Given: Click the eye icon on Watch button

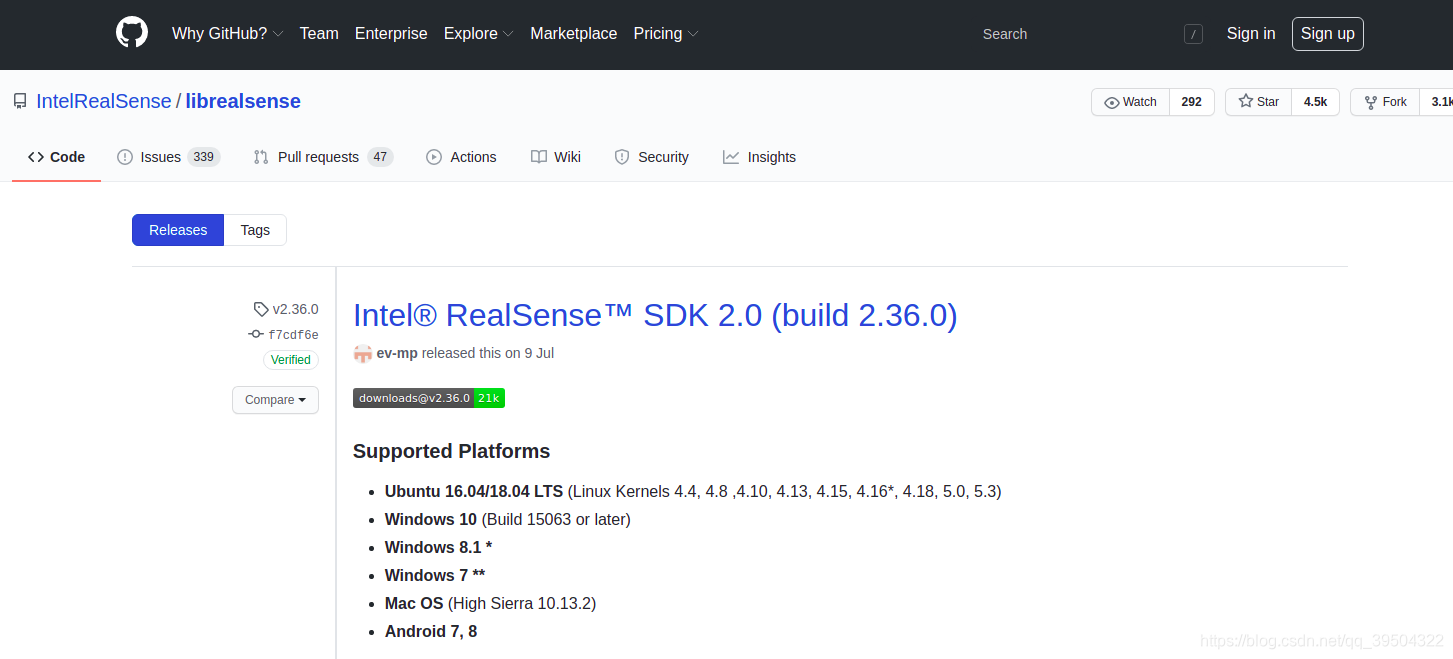Looking at the screenshot, I should tap(1113, 101).
